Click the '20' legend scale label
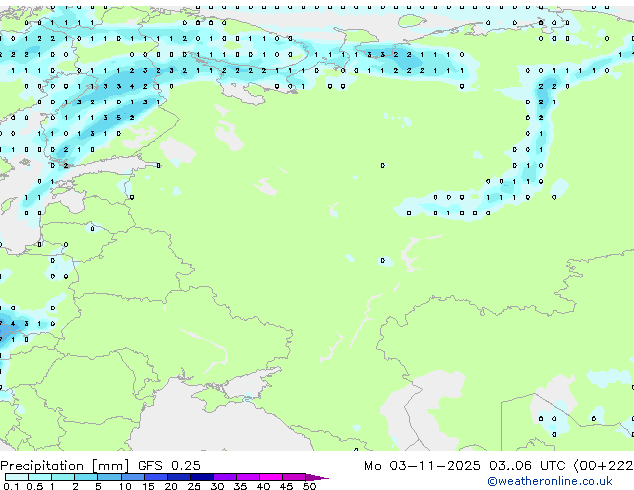The image size is (634, 490). point(171,486)
